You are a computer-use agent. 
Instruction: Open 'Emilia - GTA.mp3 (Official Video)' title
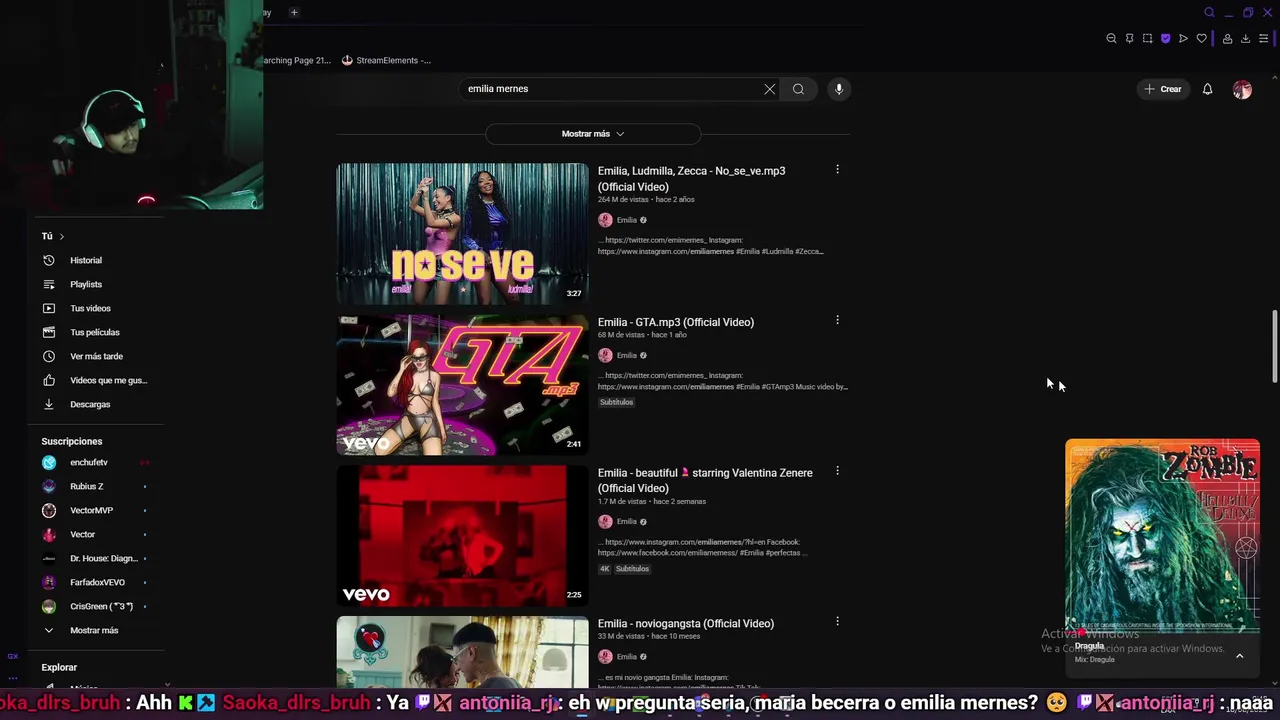(x=676, y=322)
